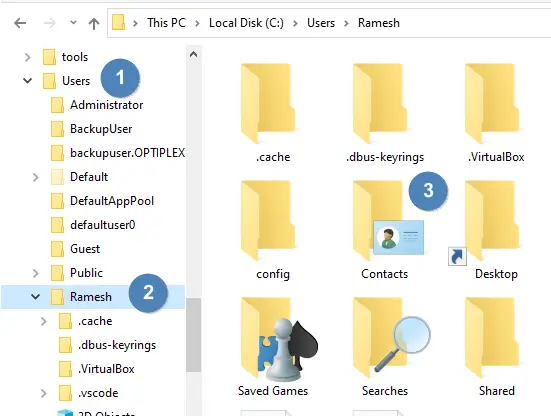Click the Administrator folder icon

coord(57,105)
